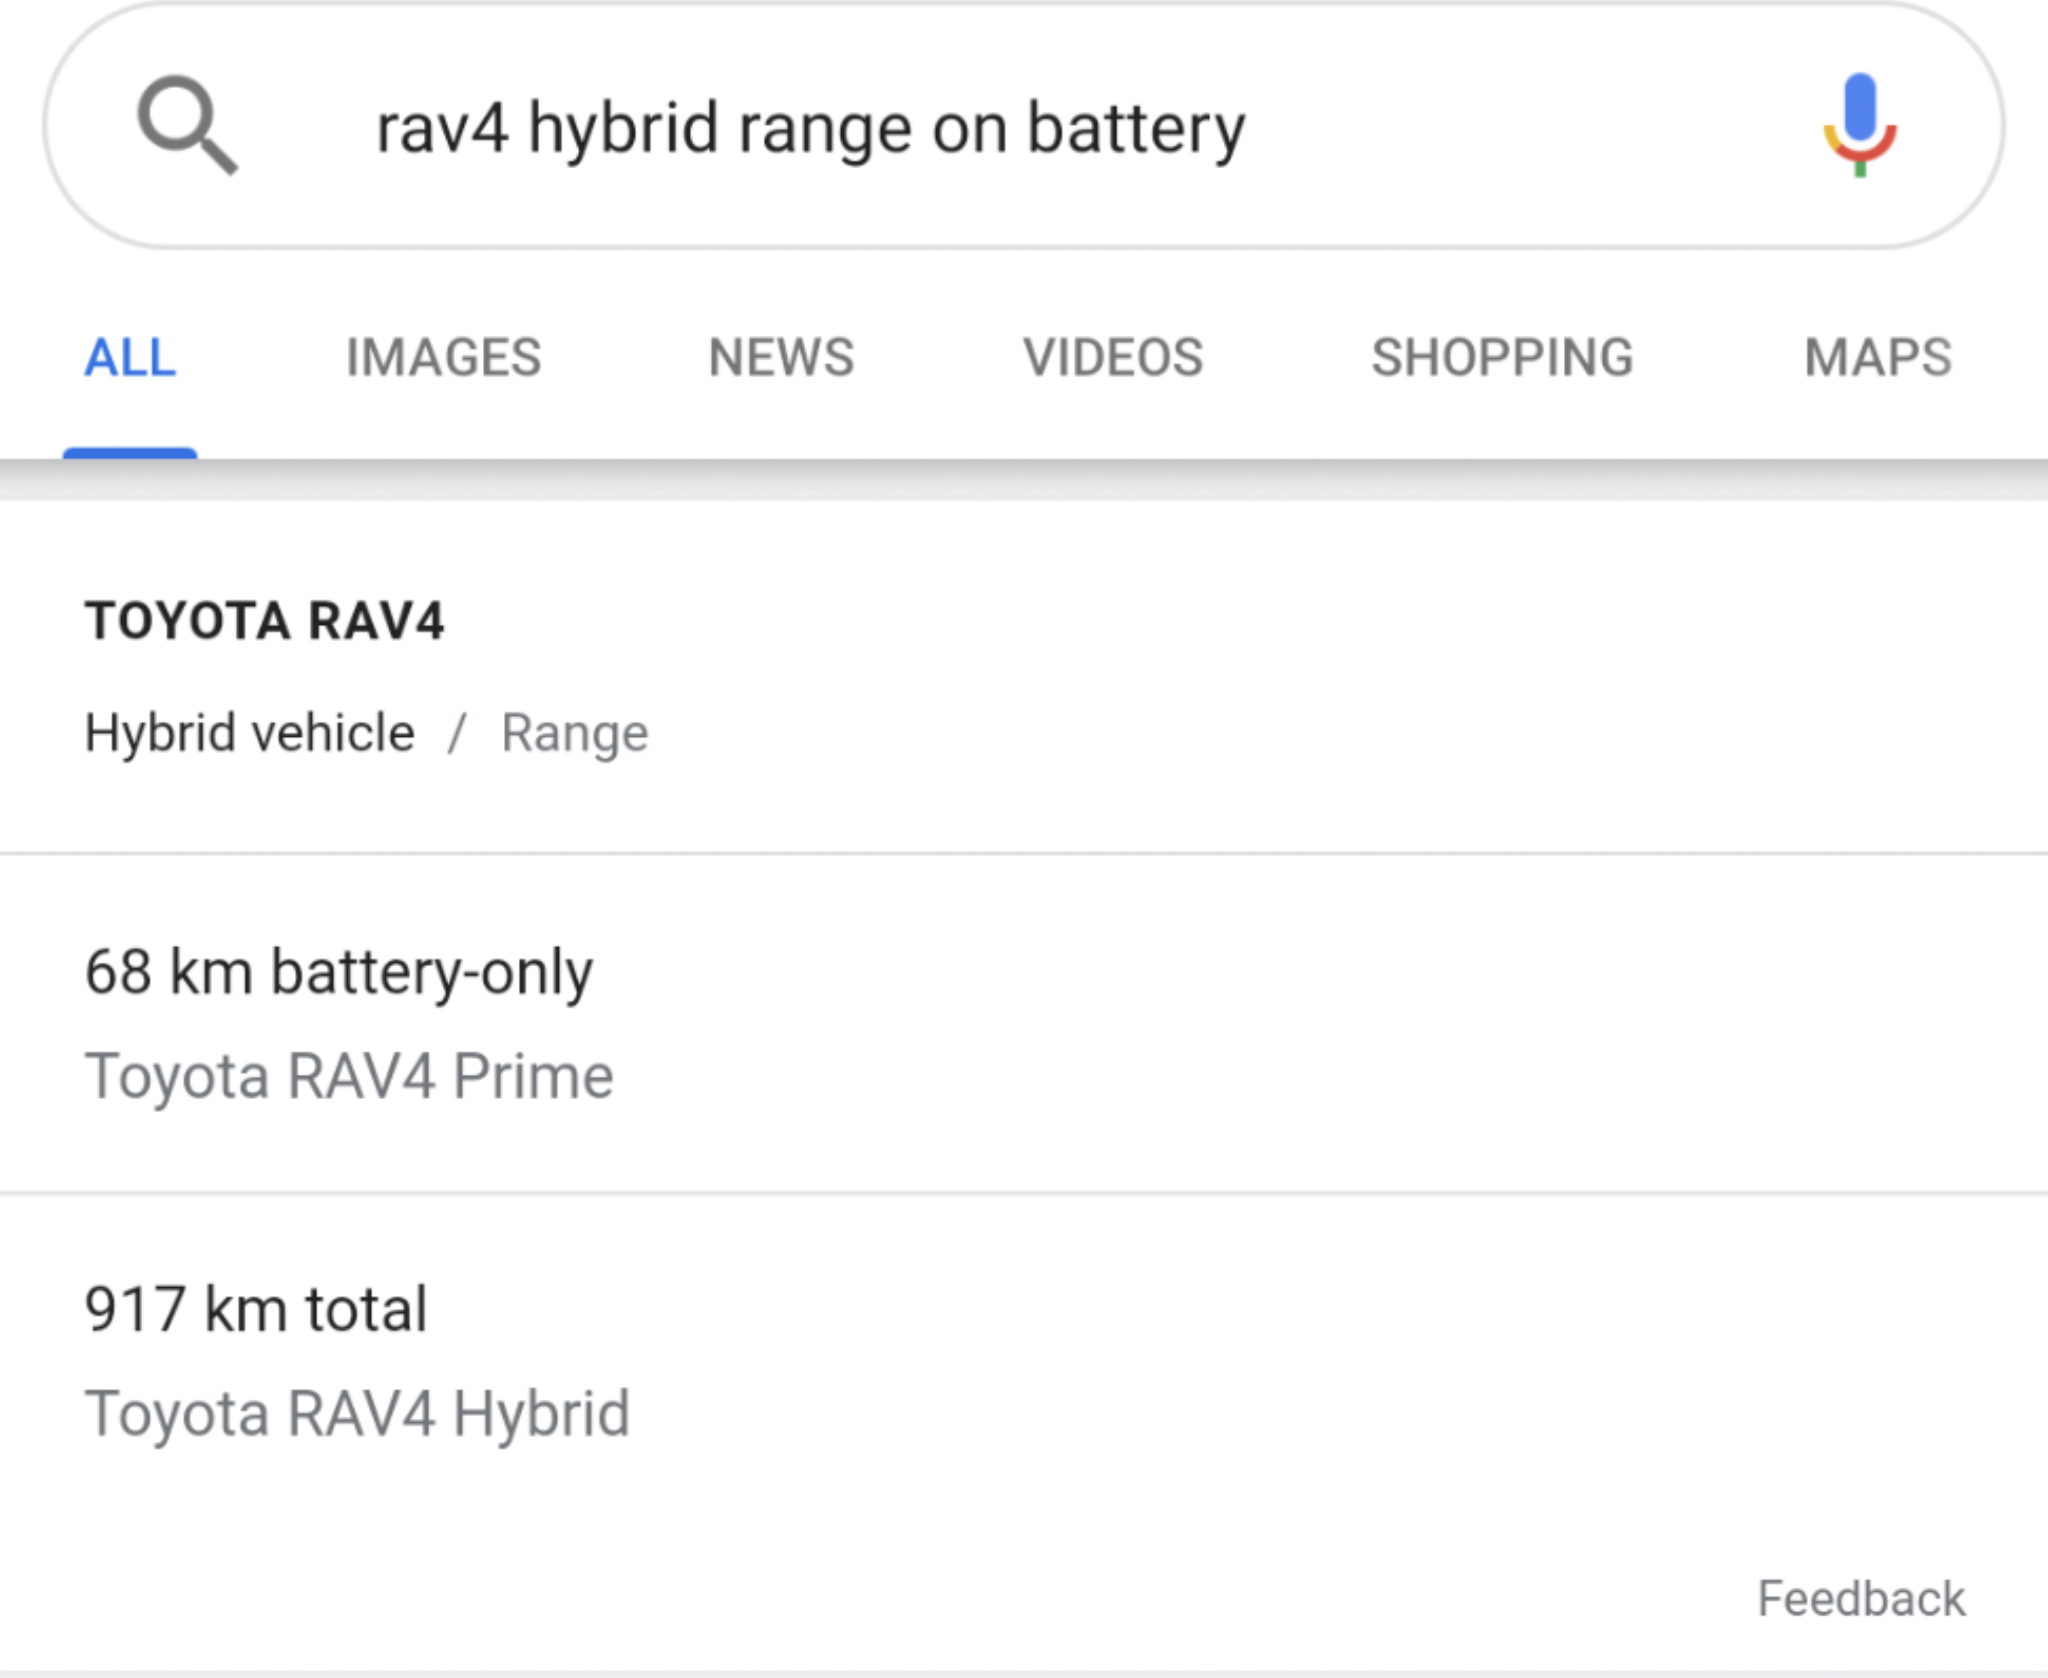Image resolution: width=2048 pixels, height=1678 pixels.
Task: Click the Feedback link
Action: click(1861, 1598)
